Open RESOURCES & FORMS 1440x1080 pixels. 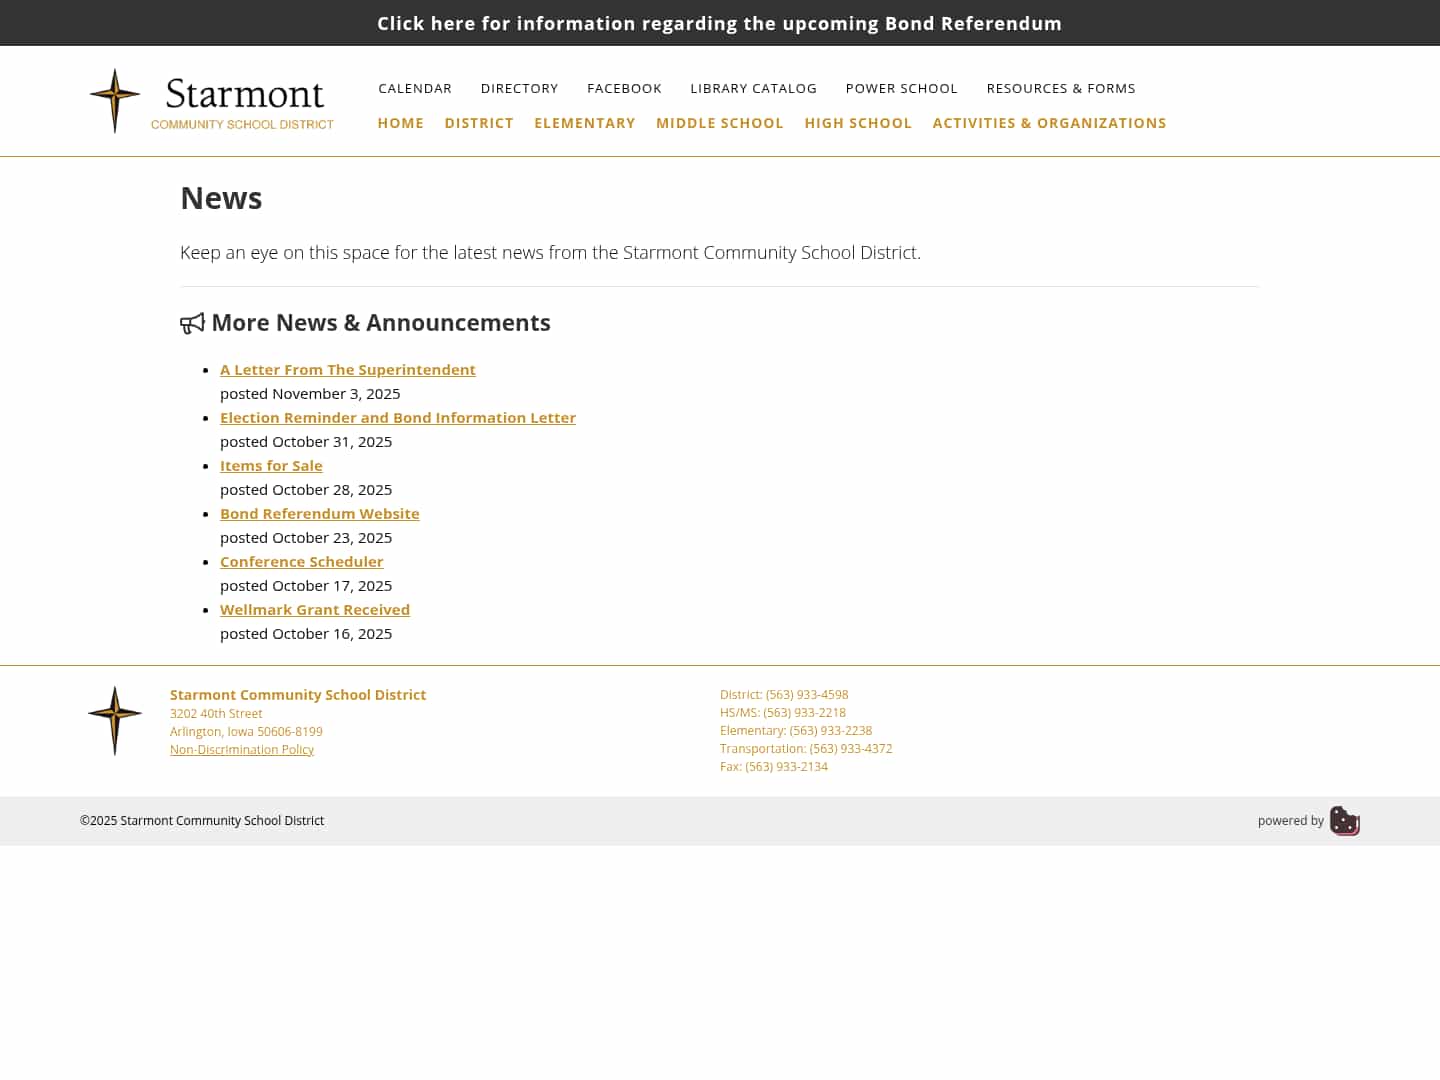(1061, 88)
